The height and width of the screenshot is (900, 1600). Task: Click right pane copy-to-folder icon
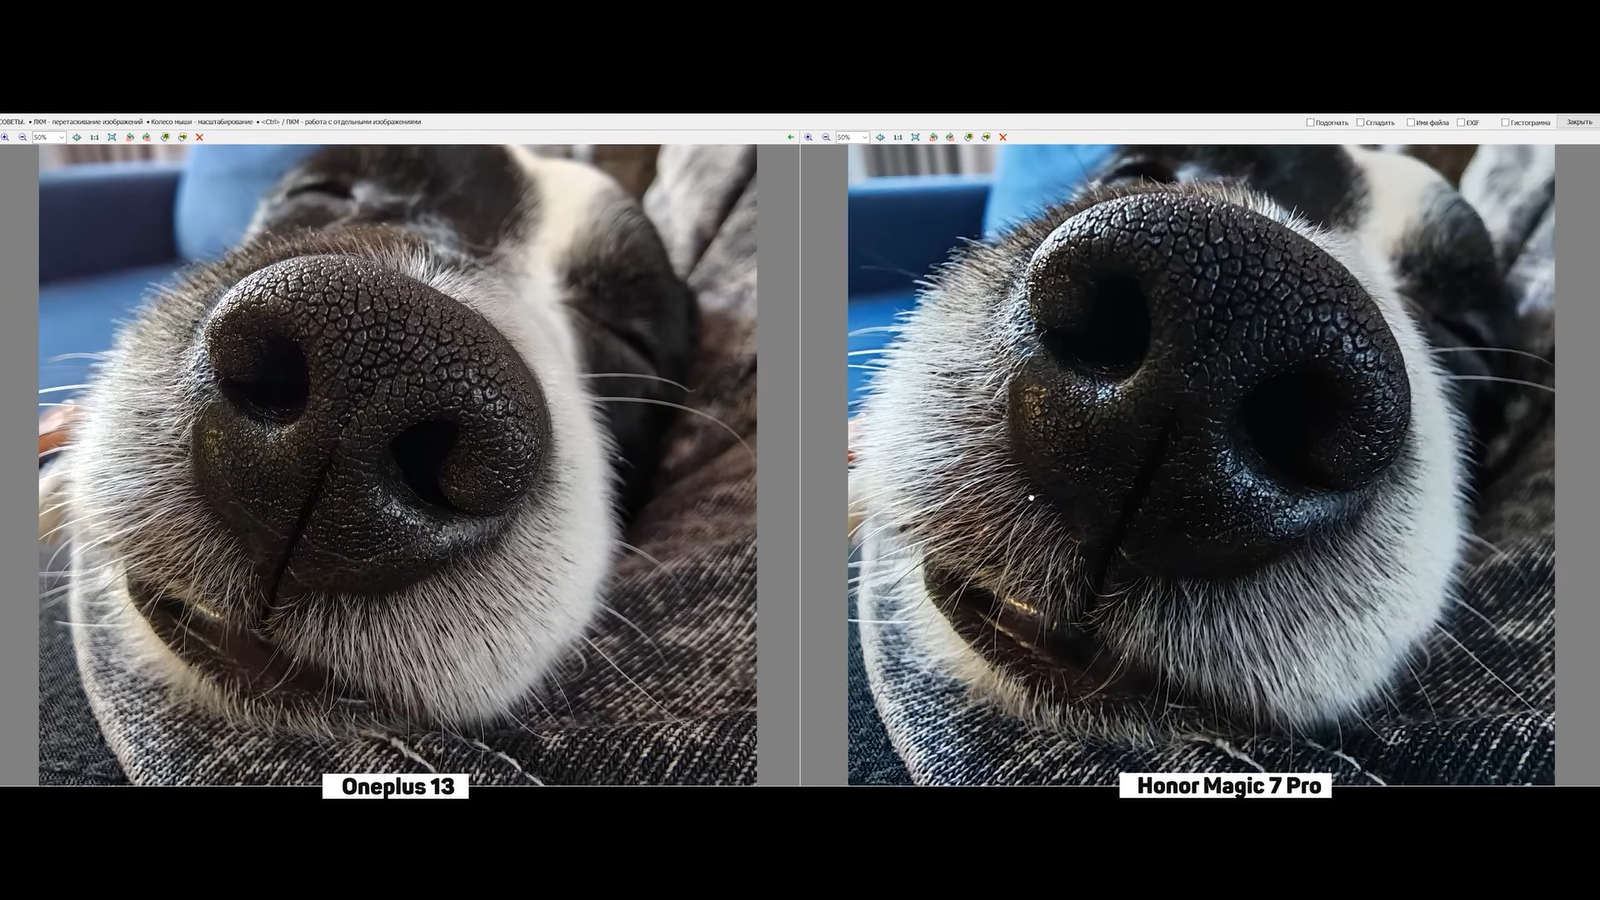968,137
